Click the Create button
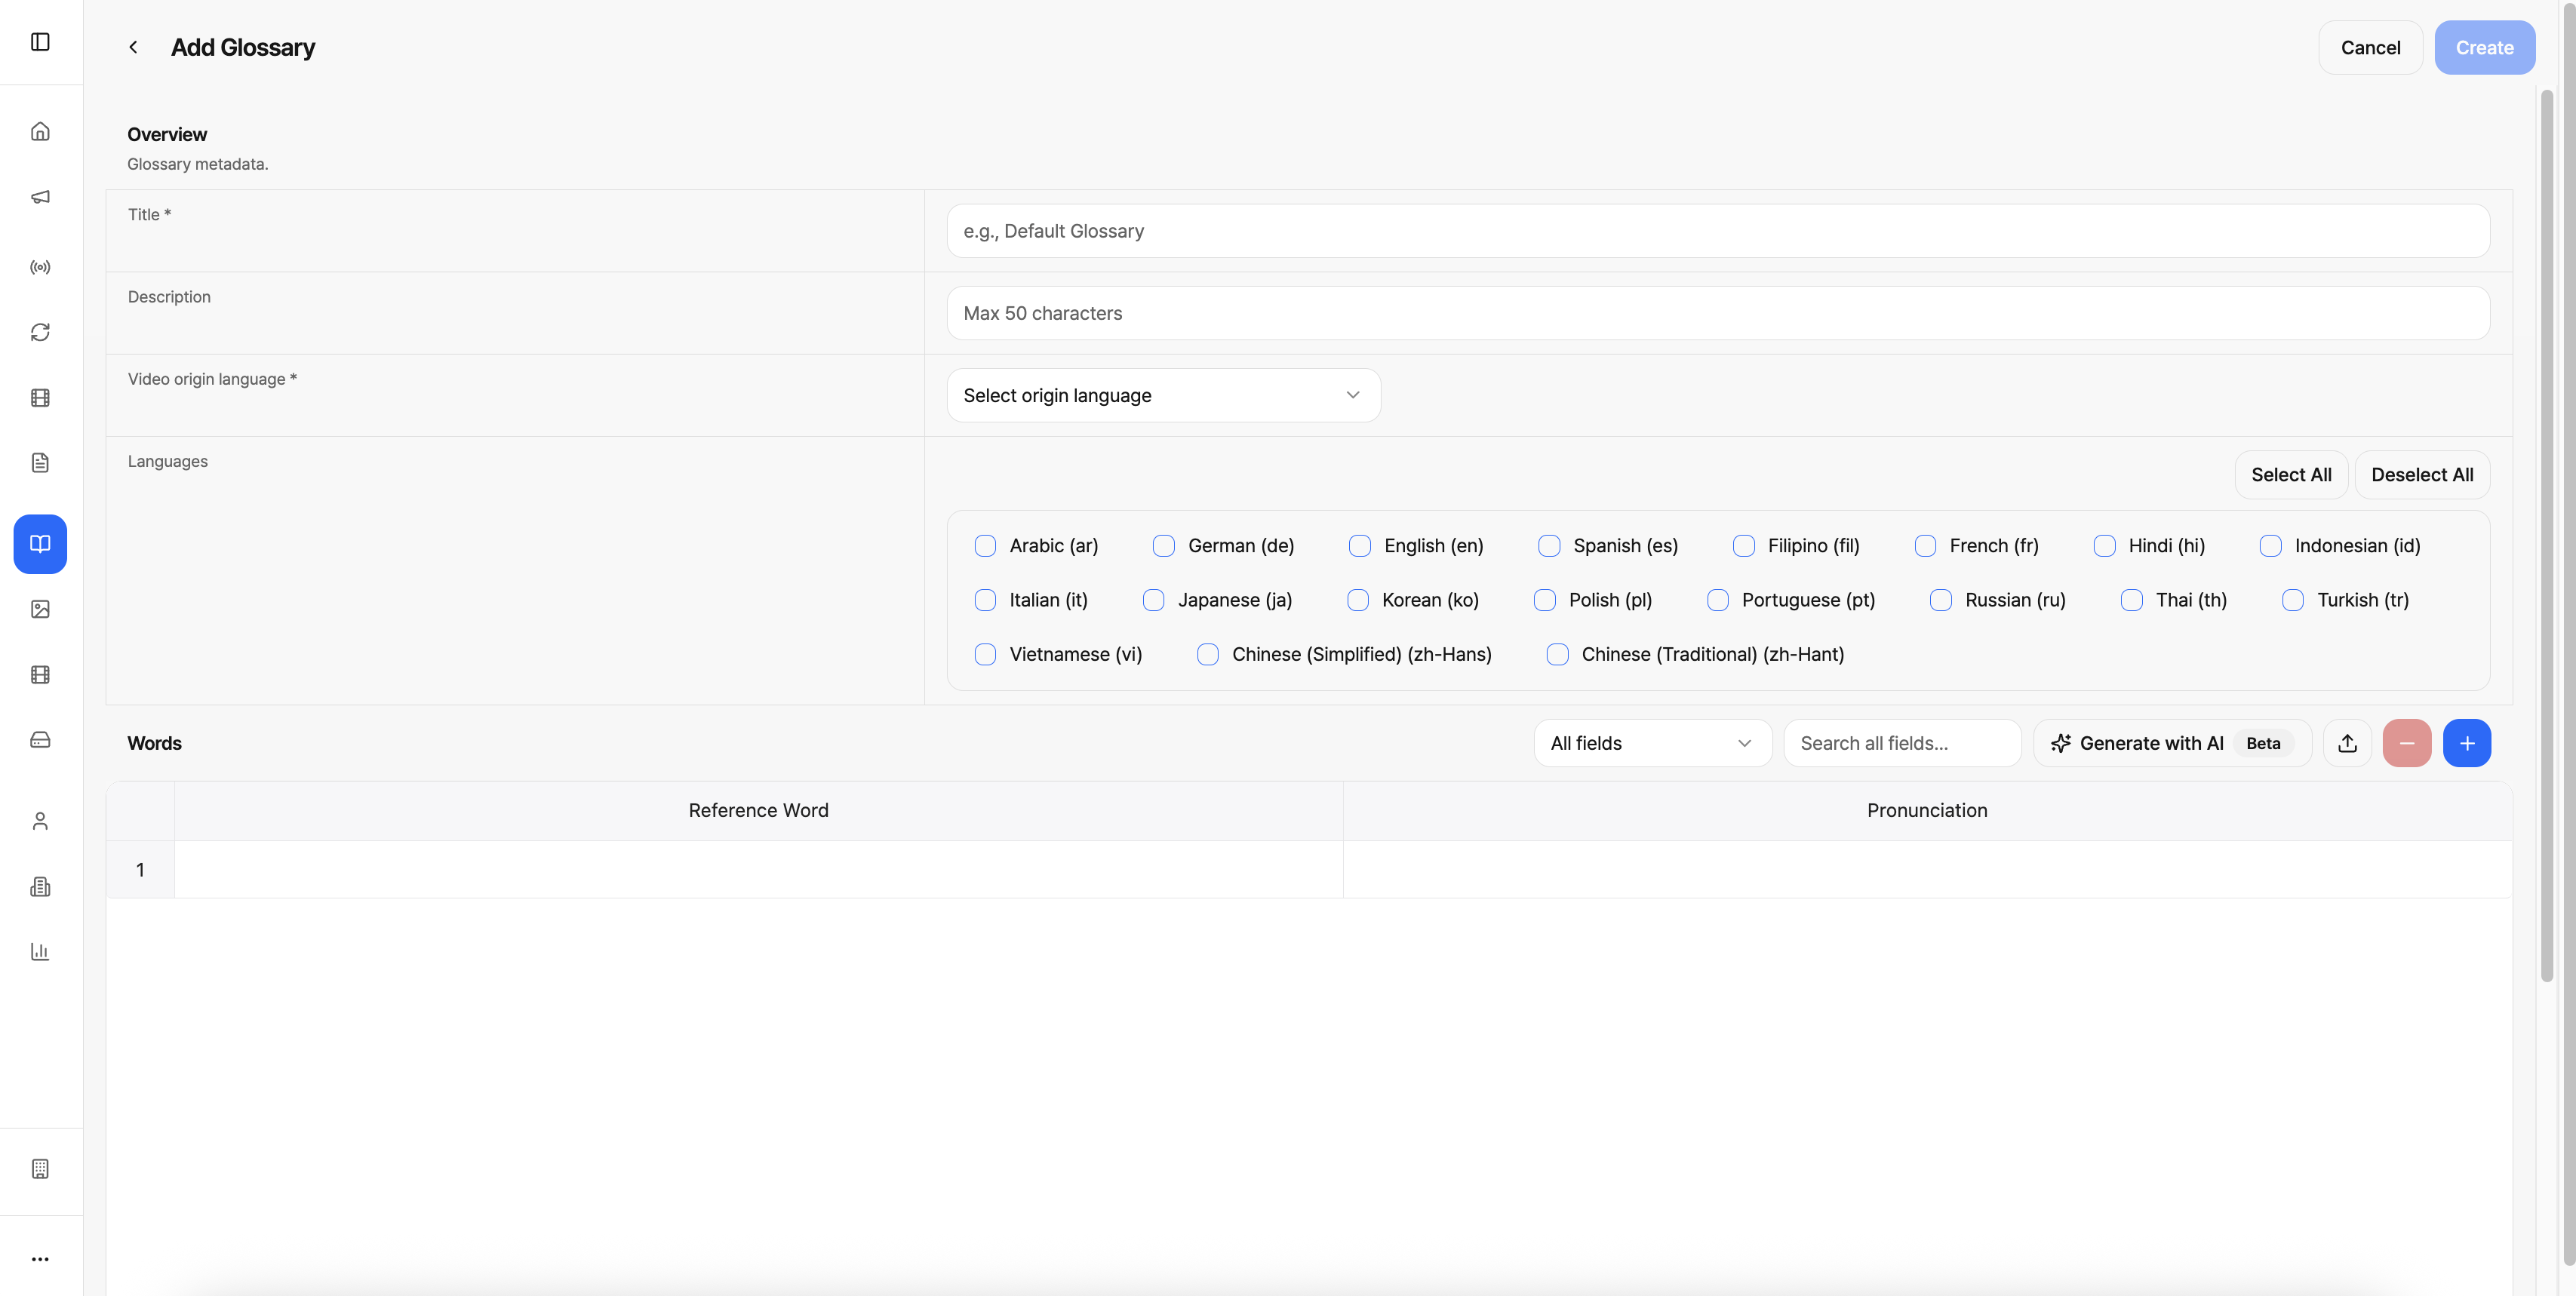 tap(2484, 47)
